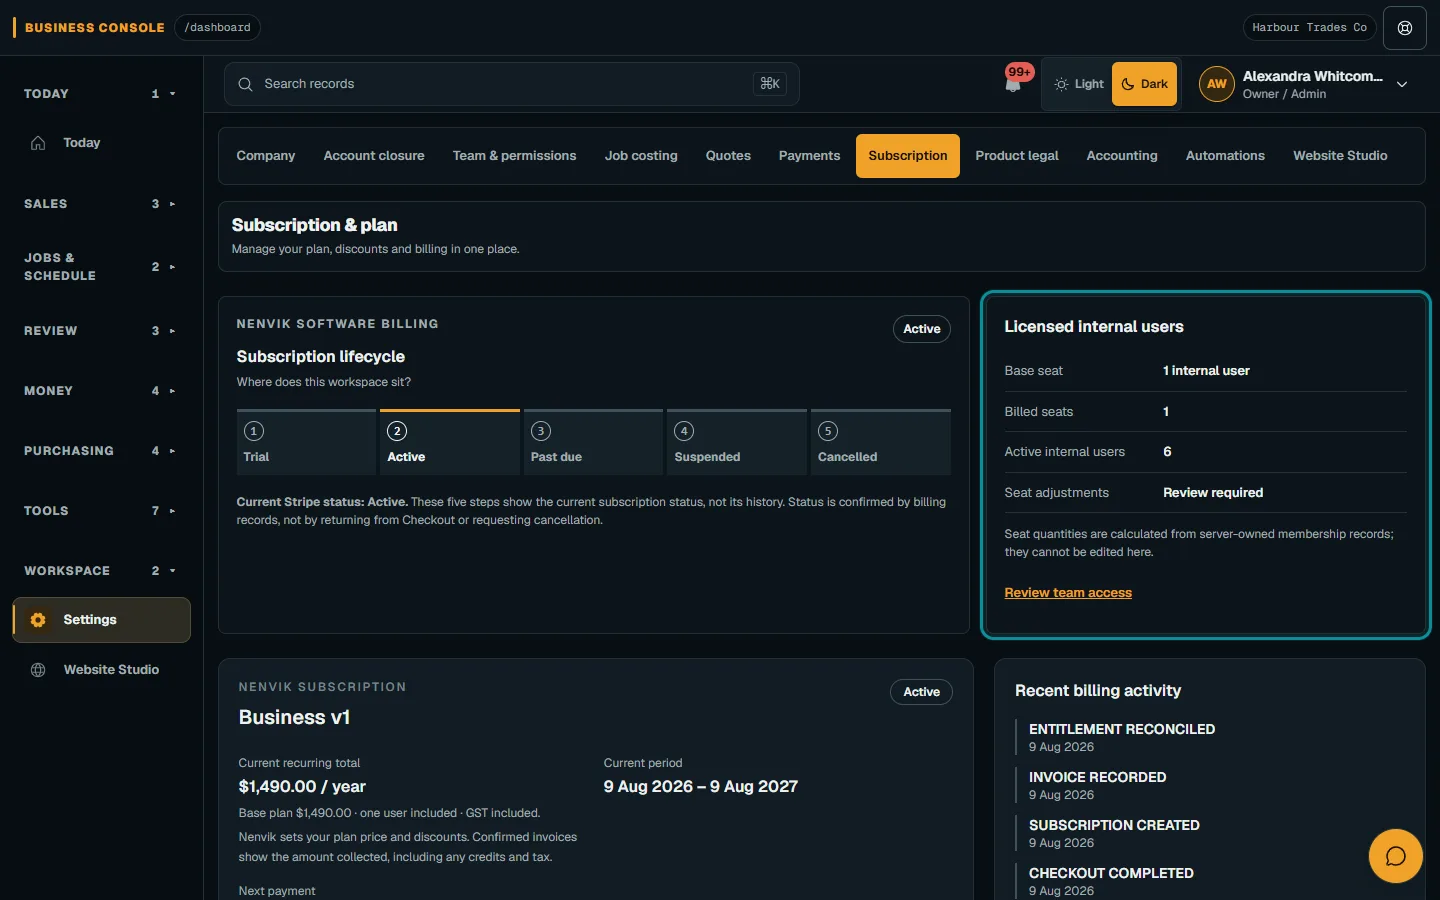Image resolution: width=1440 pixels, height=900 pixels.
Task: Click the Base seat 1 internal user value
Action: tap(1206, 371)
